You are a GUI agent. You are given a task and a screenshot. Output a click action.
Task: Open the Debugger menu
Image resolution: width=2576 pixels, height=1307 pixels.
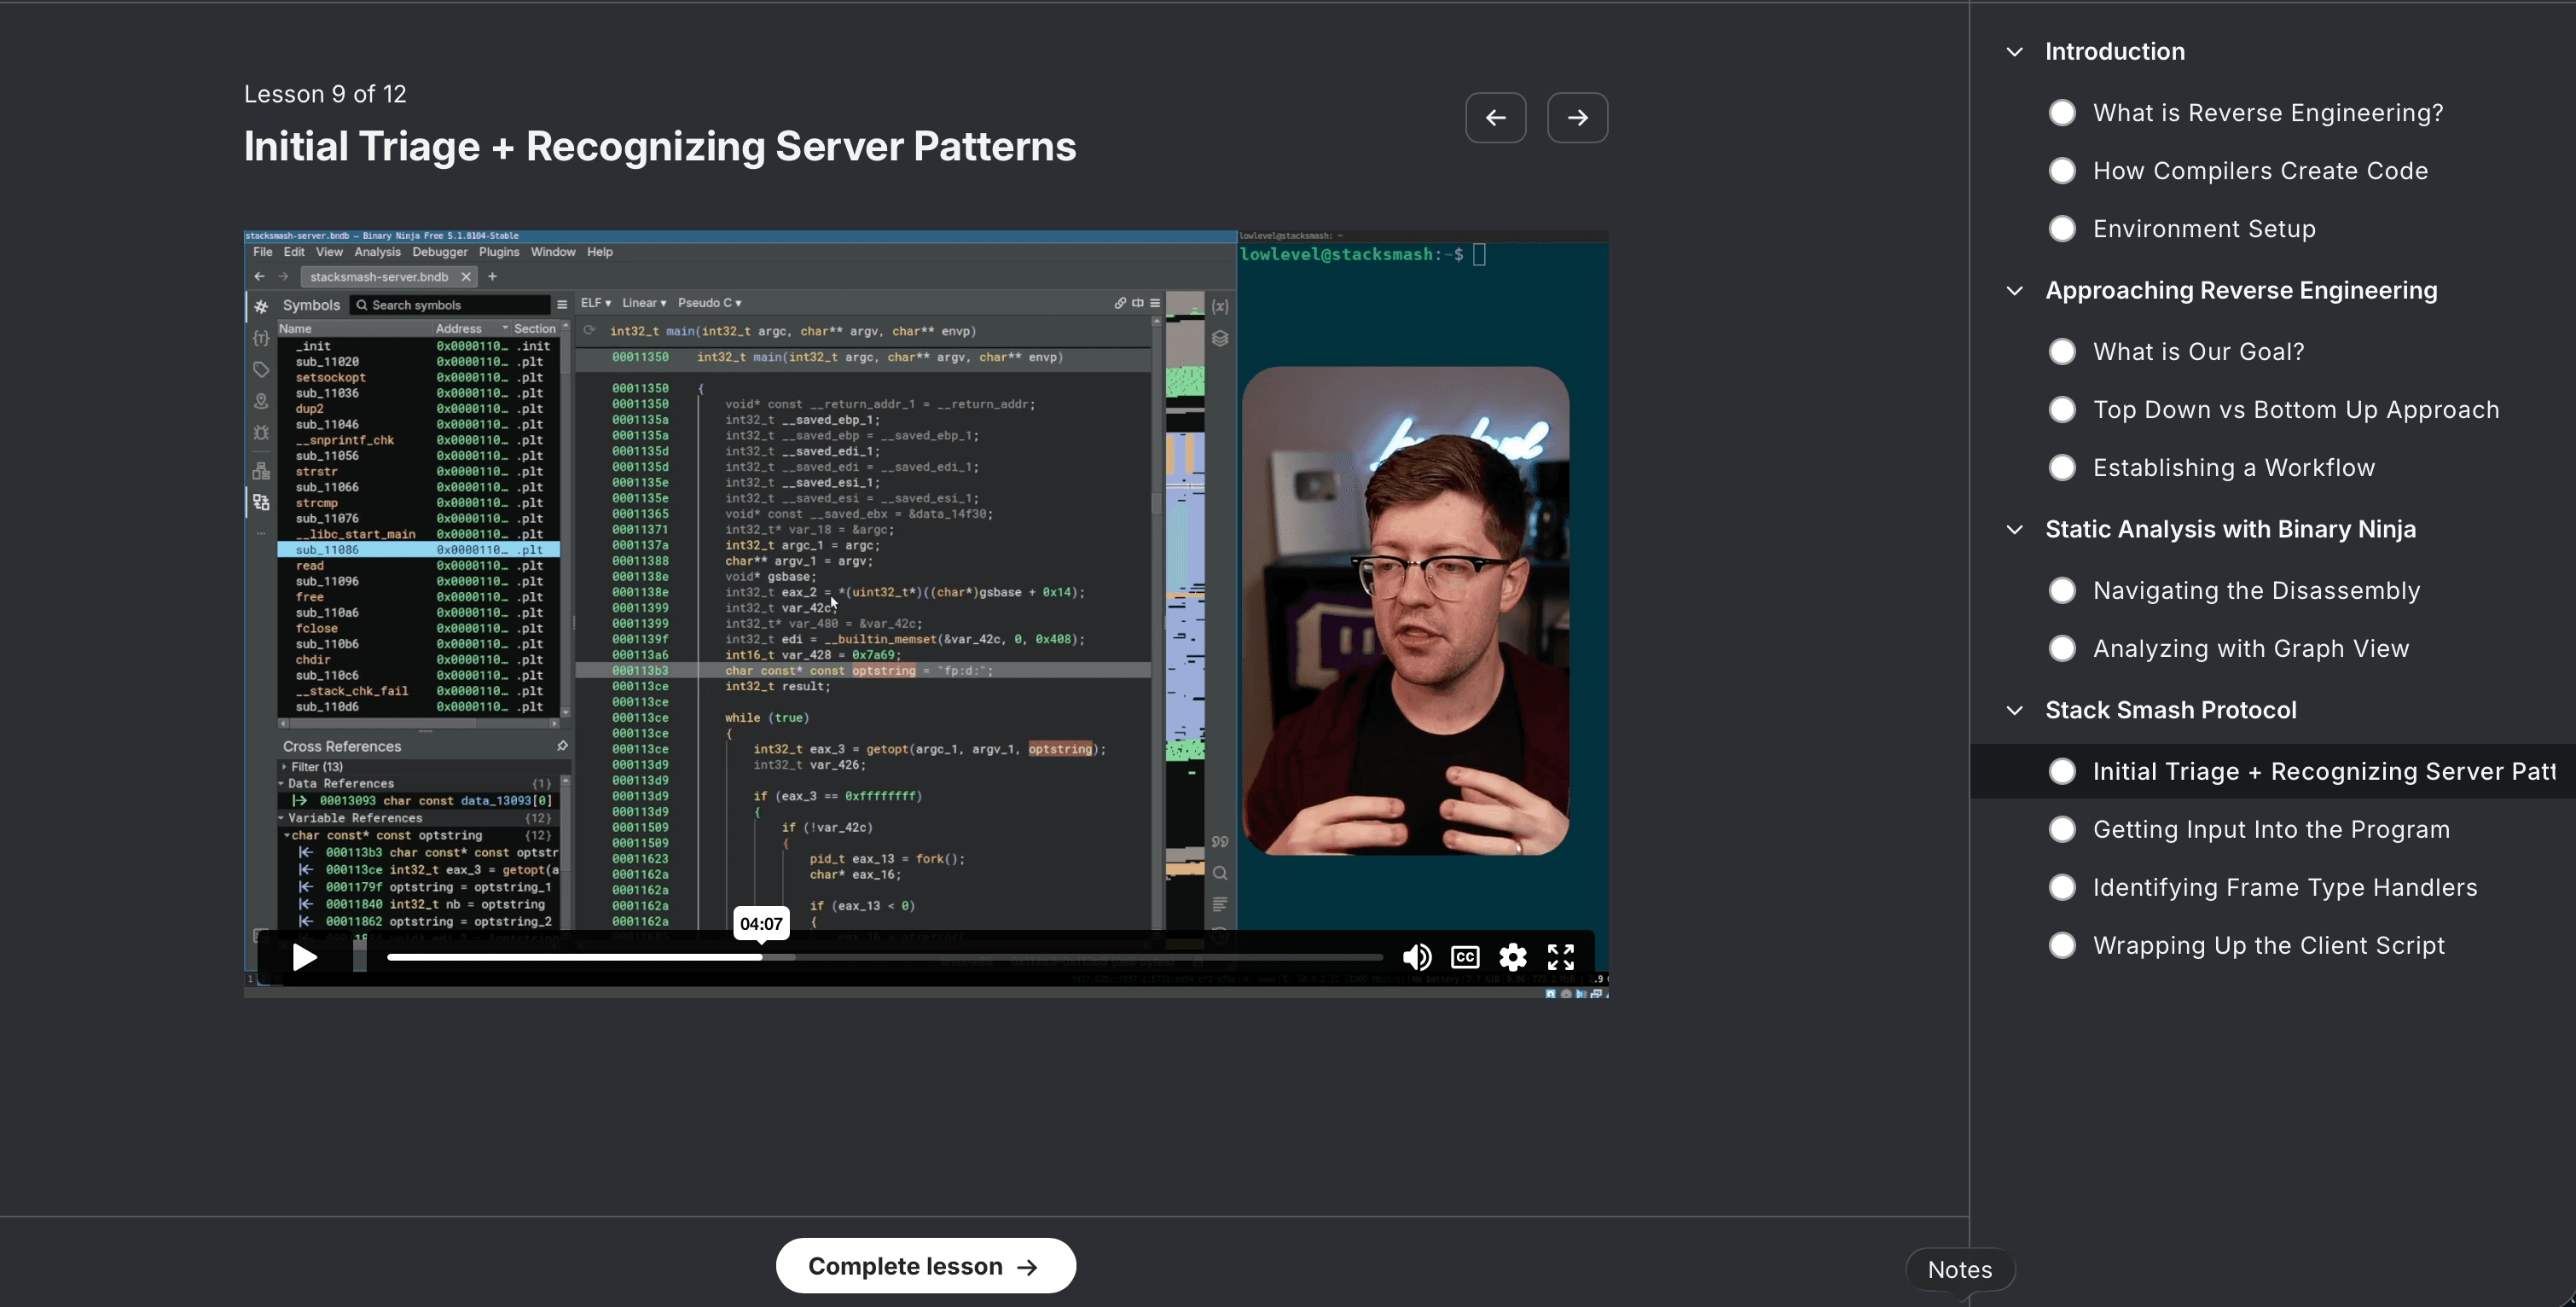pos(440,252)
